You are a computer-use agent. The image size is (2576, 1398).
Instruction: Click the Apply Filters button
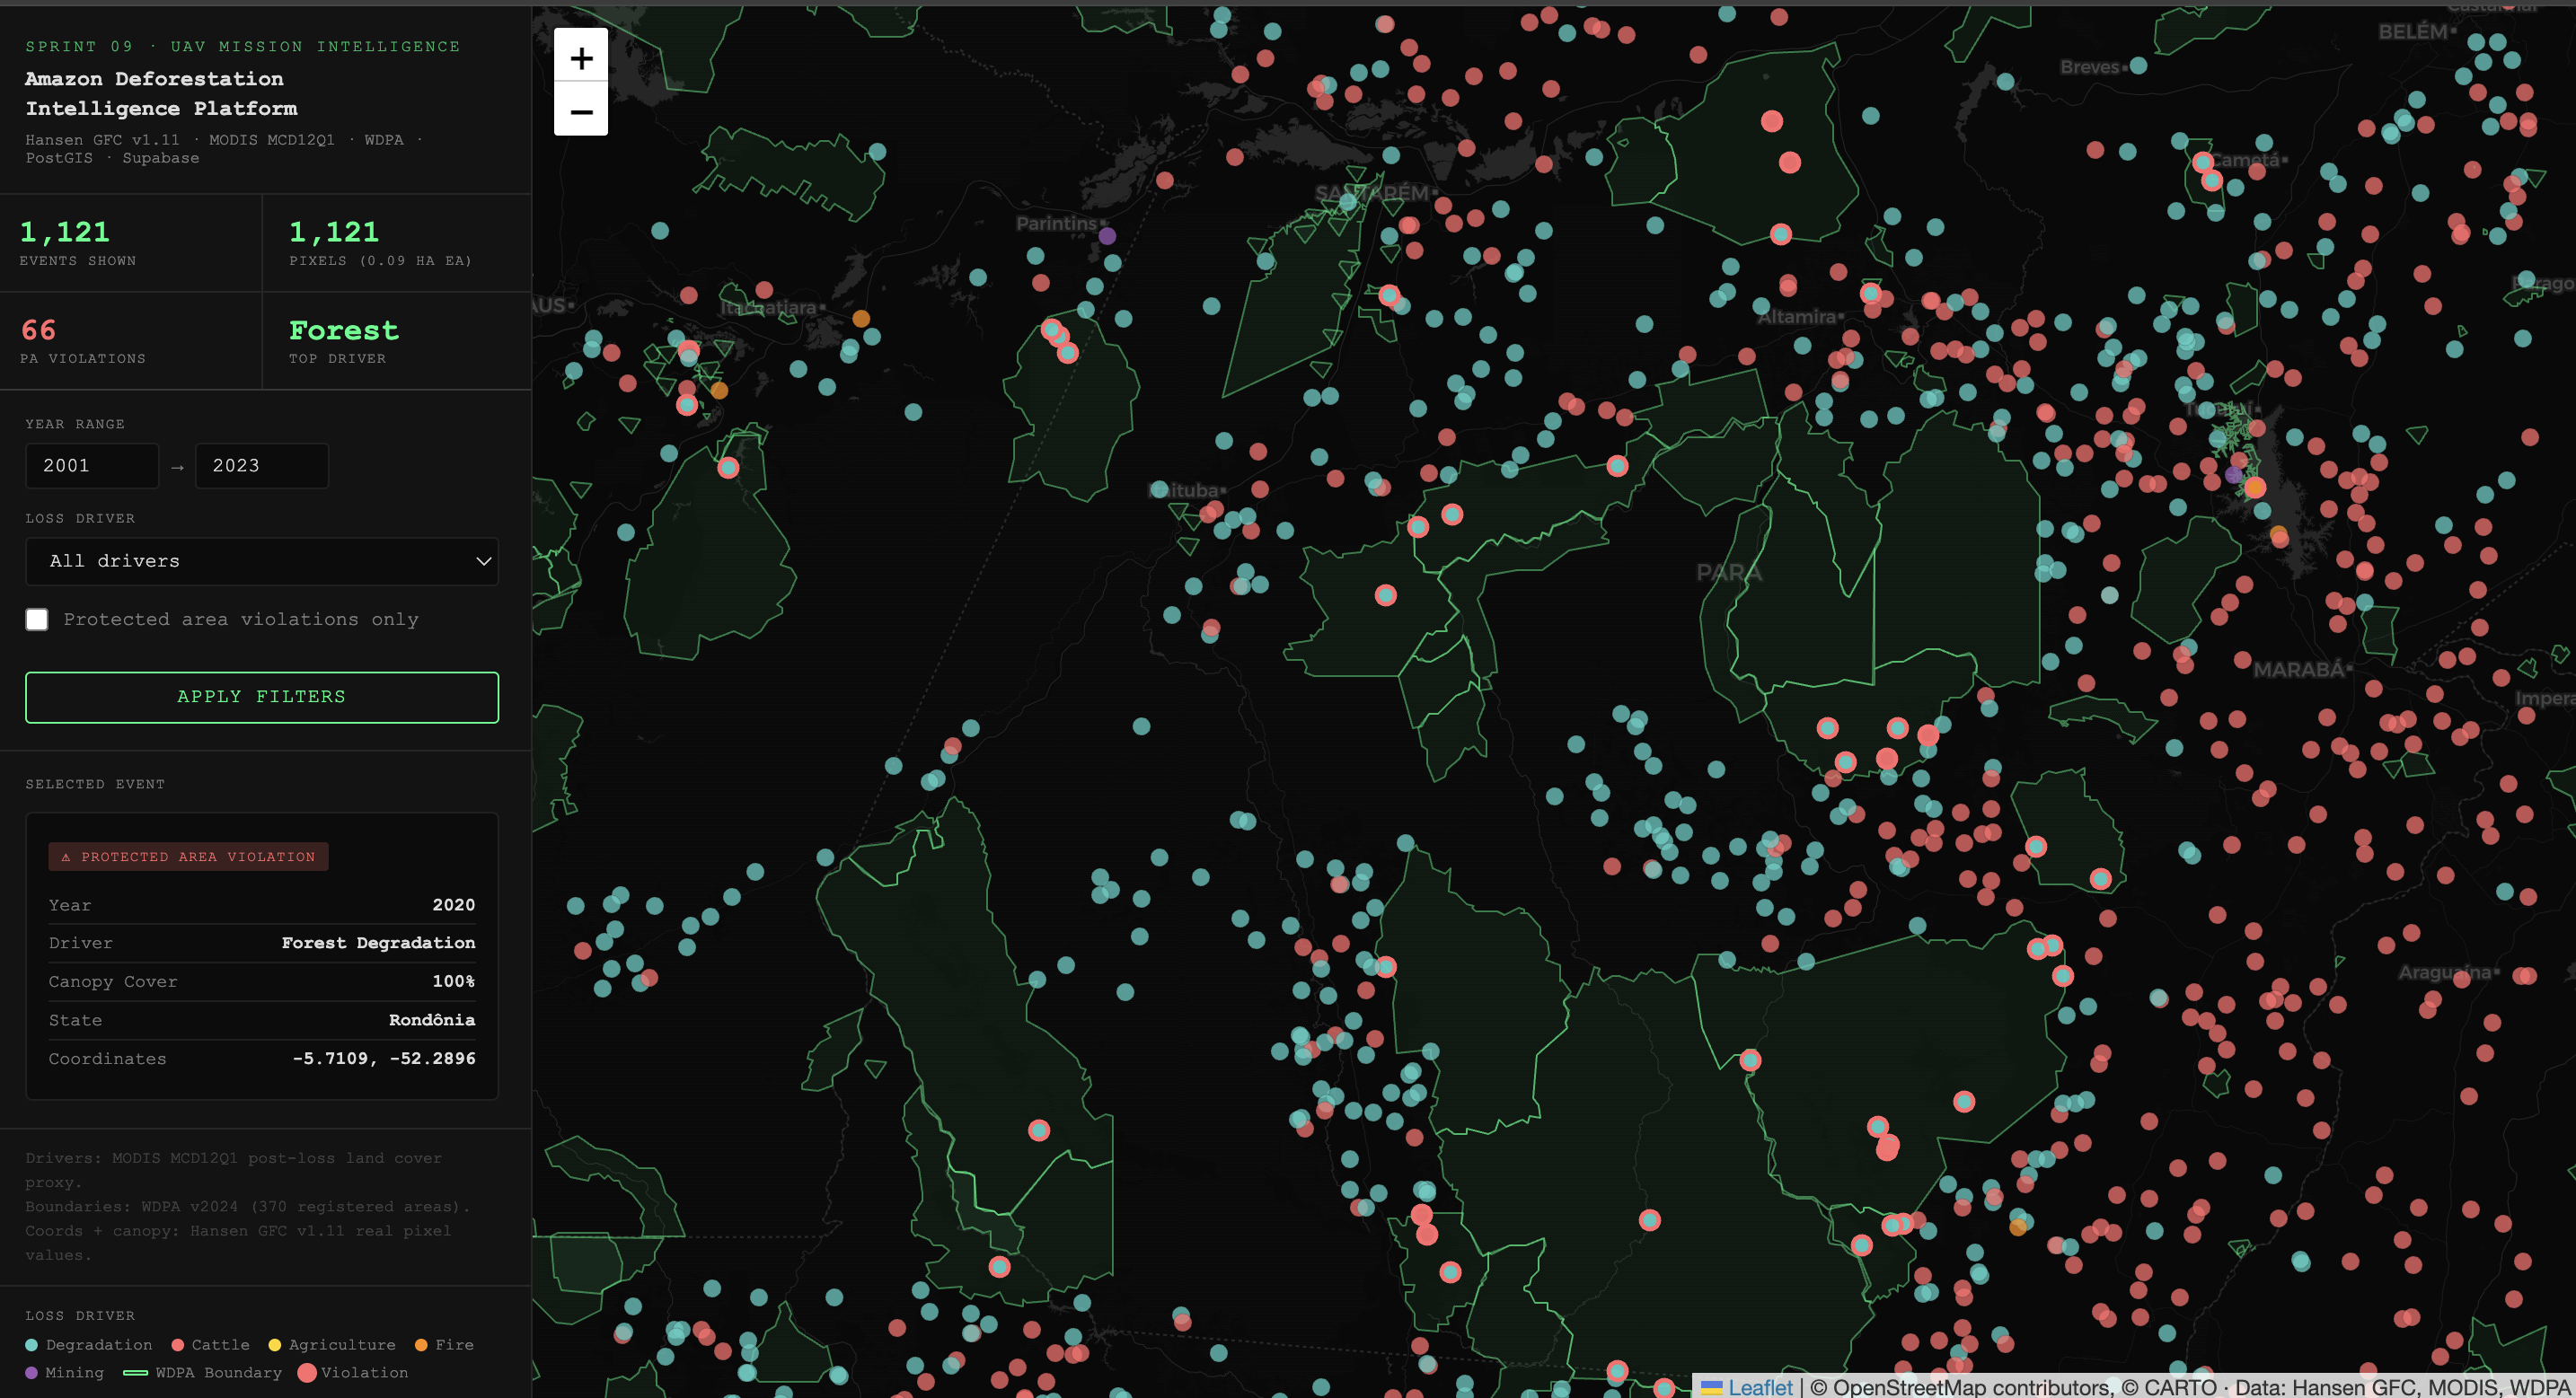click(262, 697)
